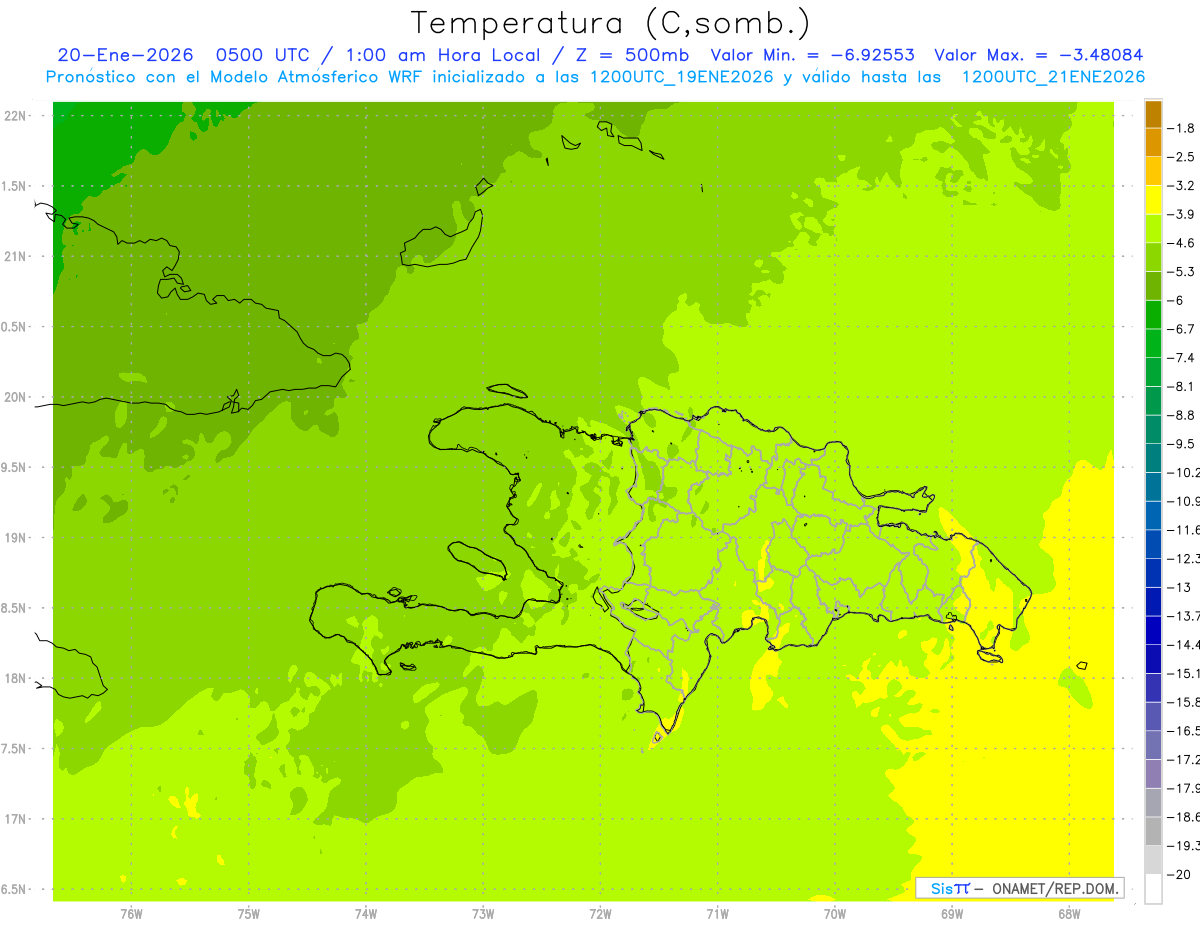Screen dimensions: 1200x927
Task: Click the '68W' longitude label
Action: click(x=1069, y=914)
